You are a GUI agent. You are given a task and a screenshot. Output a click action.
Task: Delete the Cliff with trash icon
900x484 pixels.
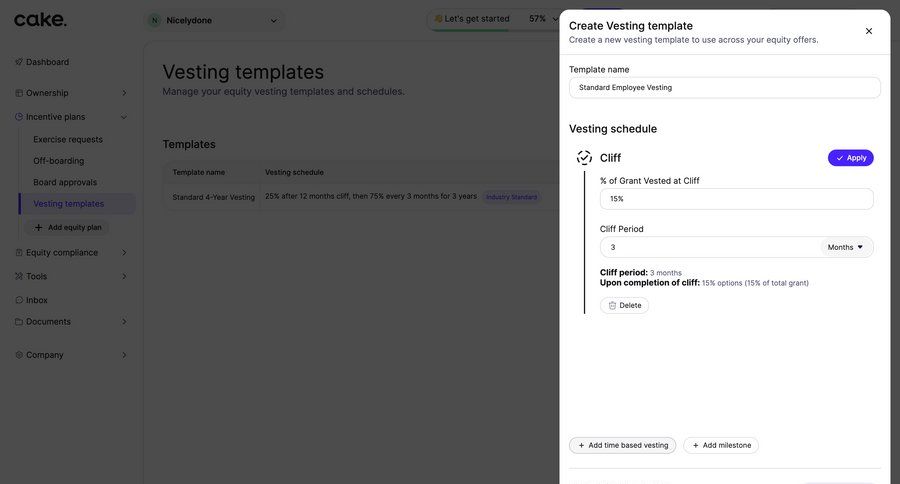click(x=624, y=306)
